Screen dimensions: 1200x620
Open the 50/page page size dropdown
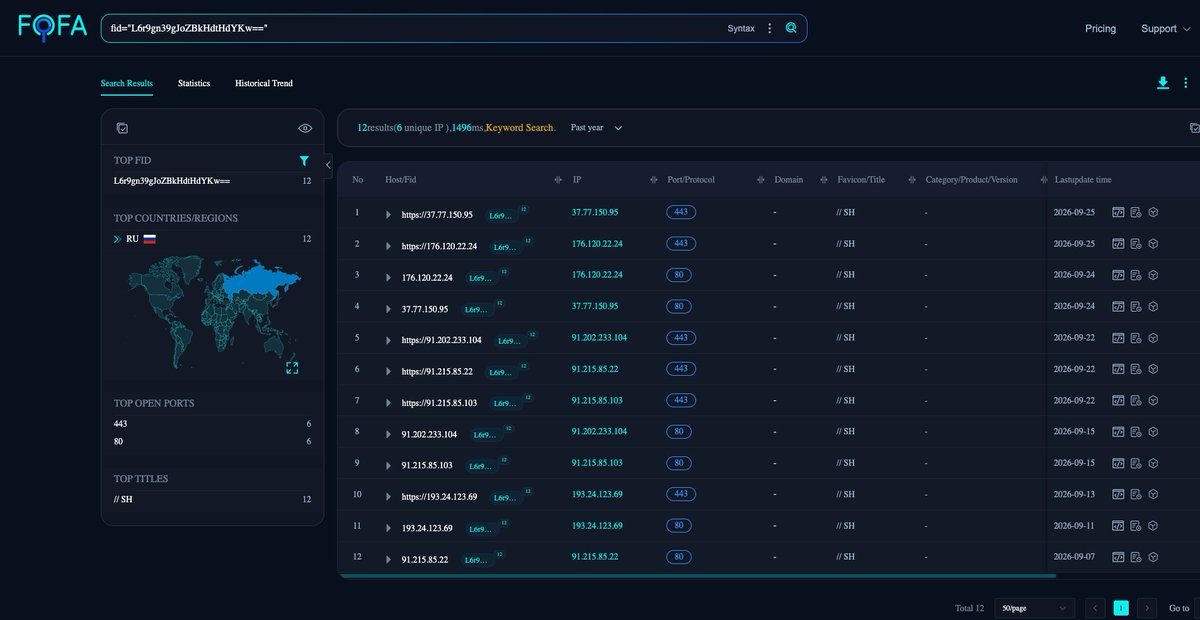click(1035, 607)
